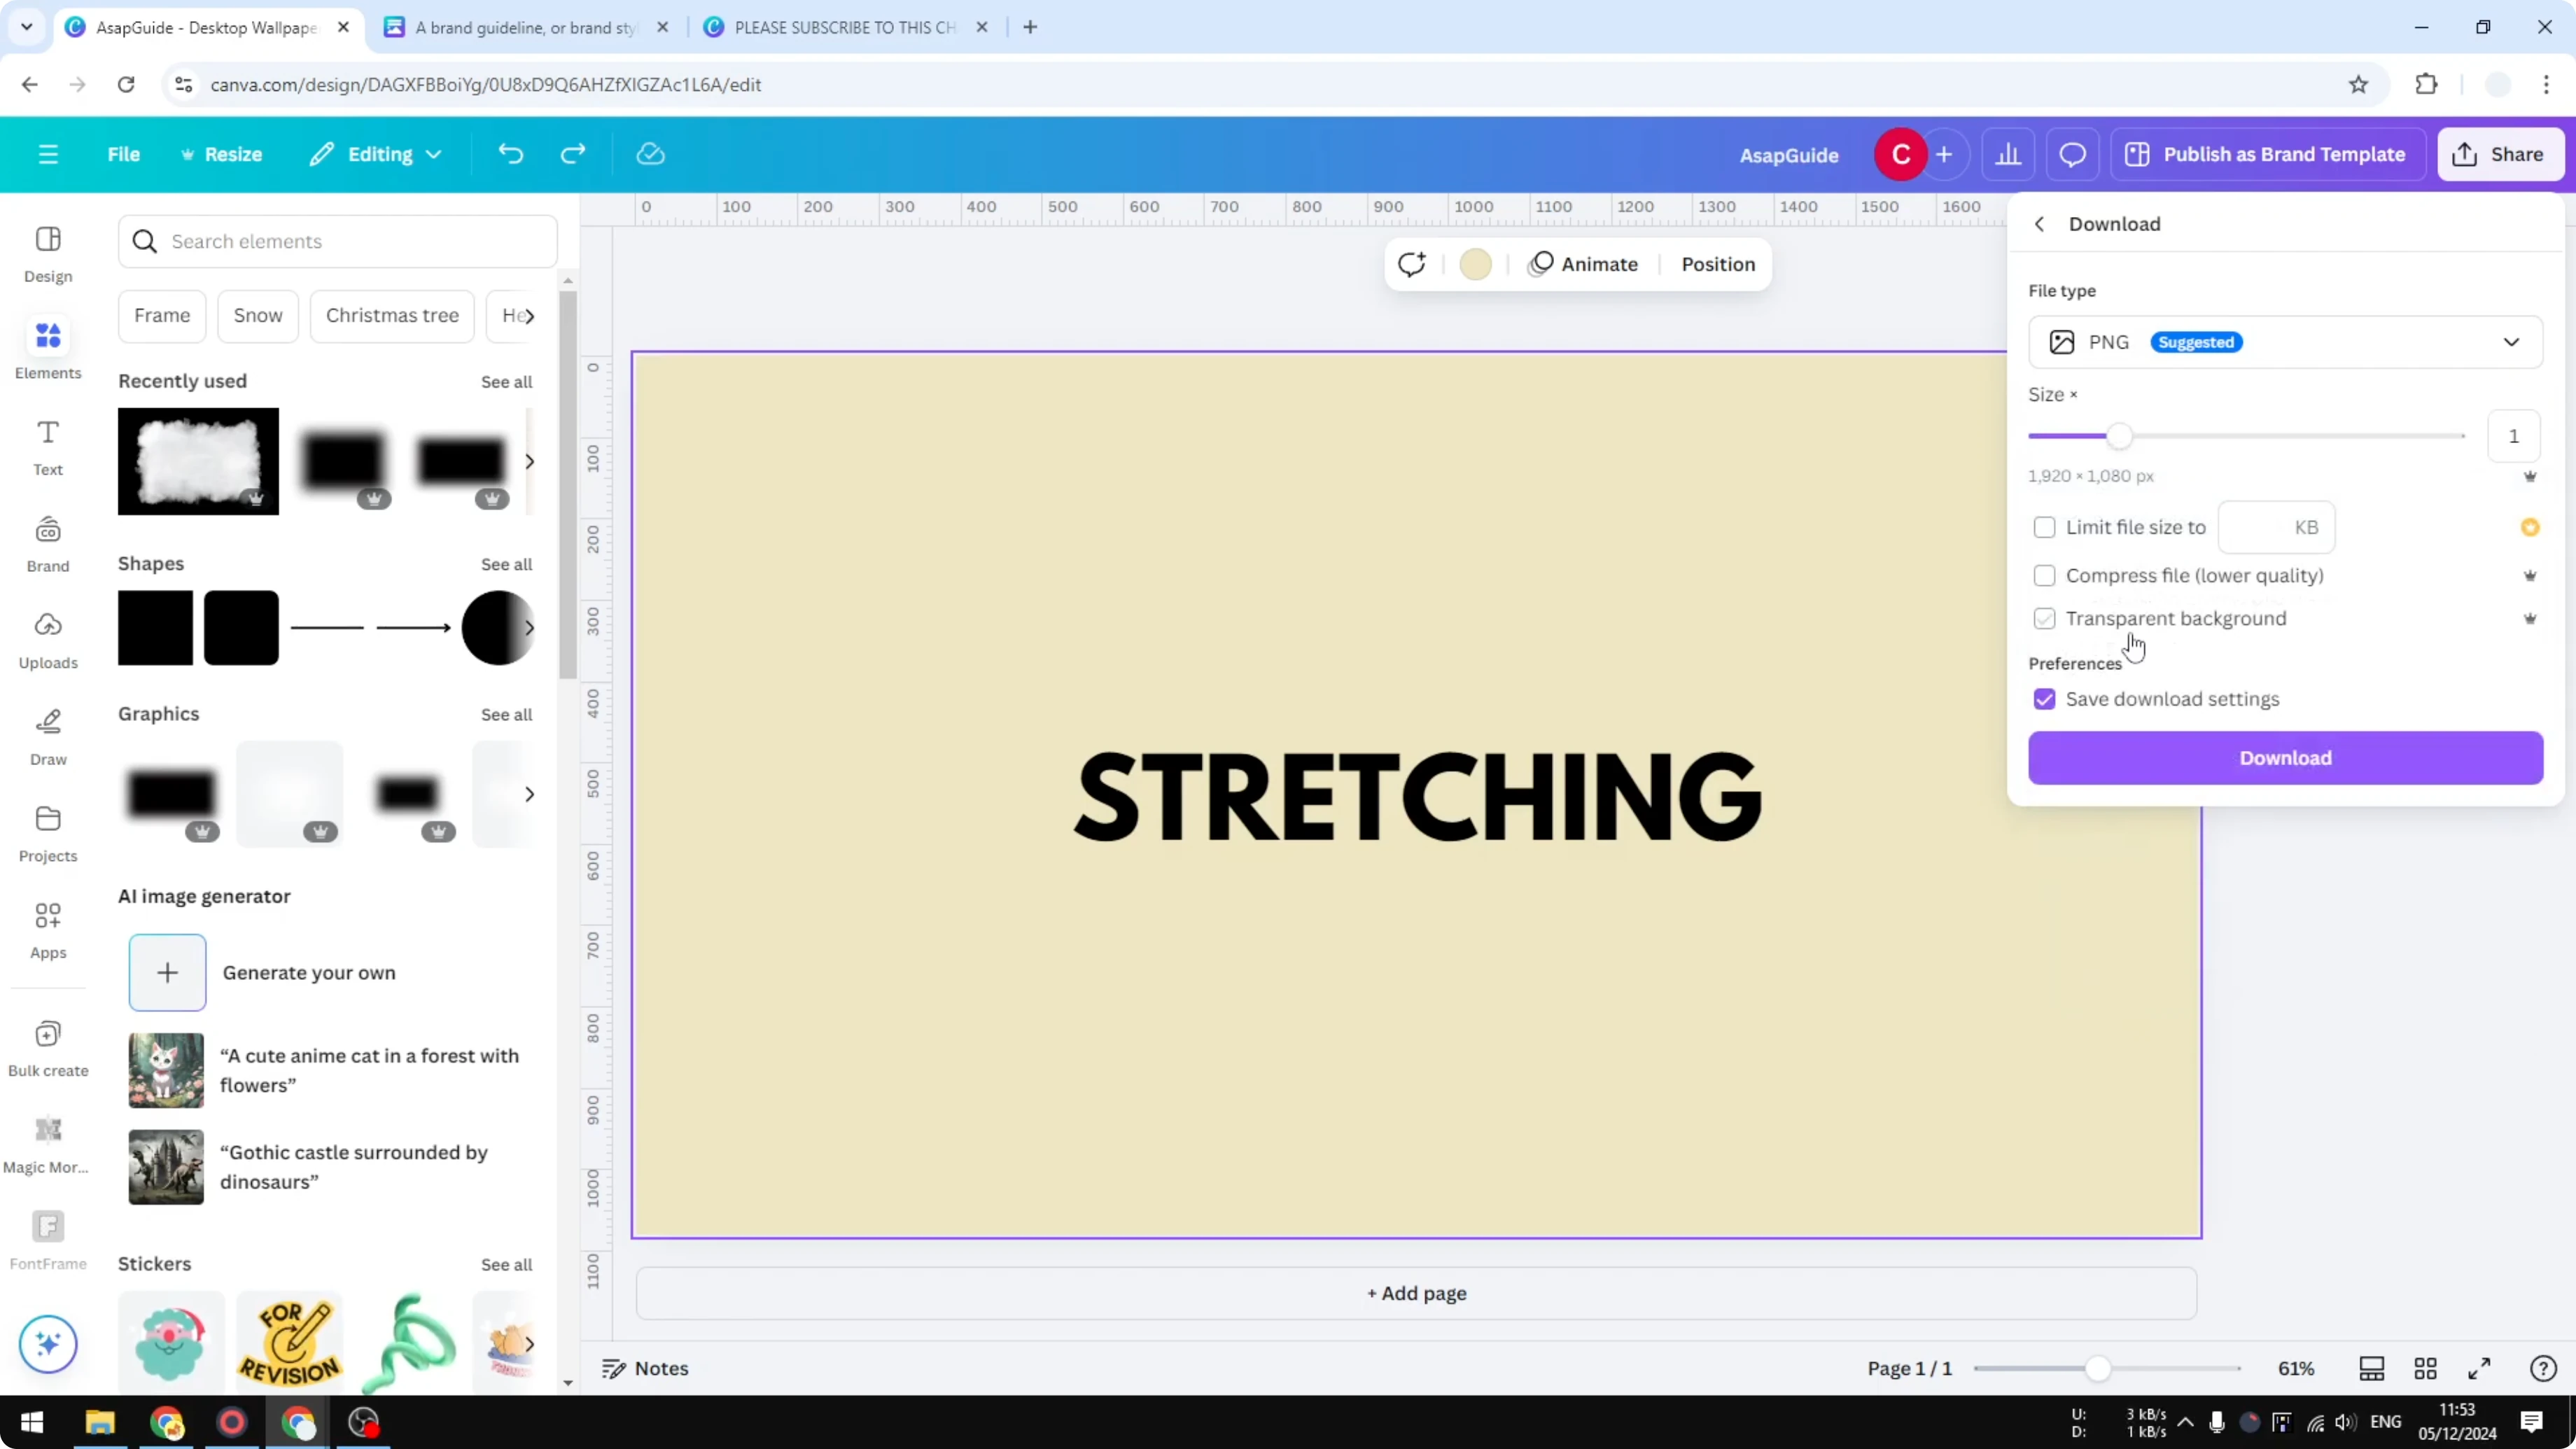Open the Projects panel

click(48, 834)
